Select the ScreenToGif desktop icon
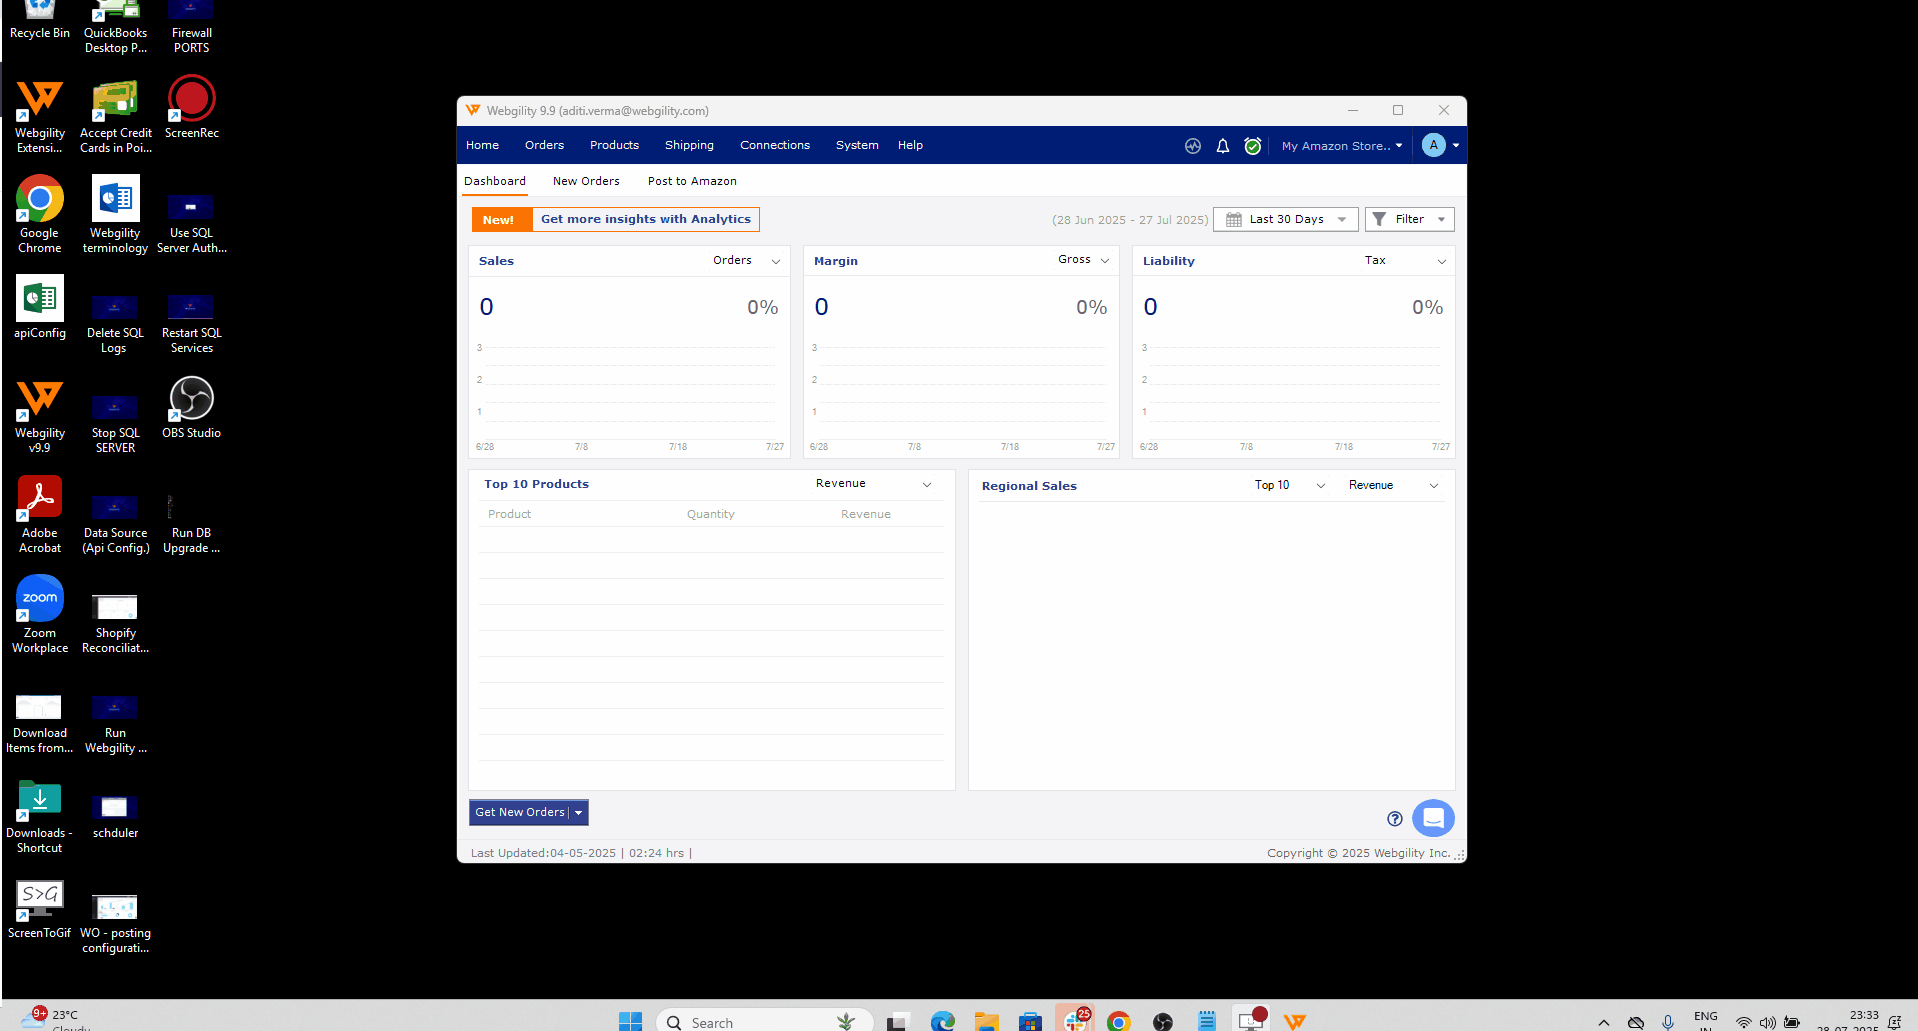Screen dimensions: 1918x1031 [x=40, y=909]
